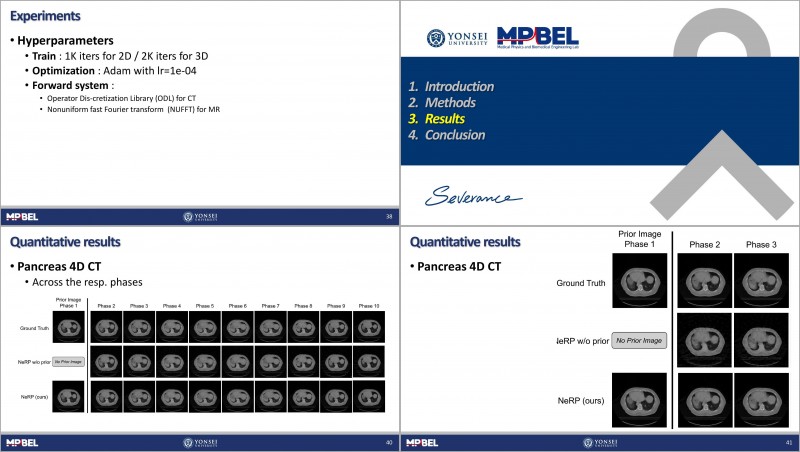Click 'Phase 2' header on slide 41
800x452 pixels.
click(x=705, y=245)
